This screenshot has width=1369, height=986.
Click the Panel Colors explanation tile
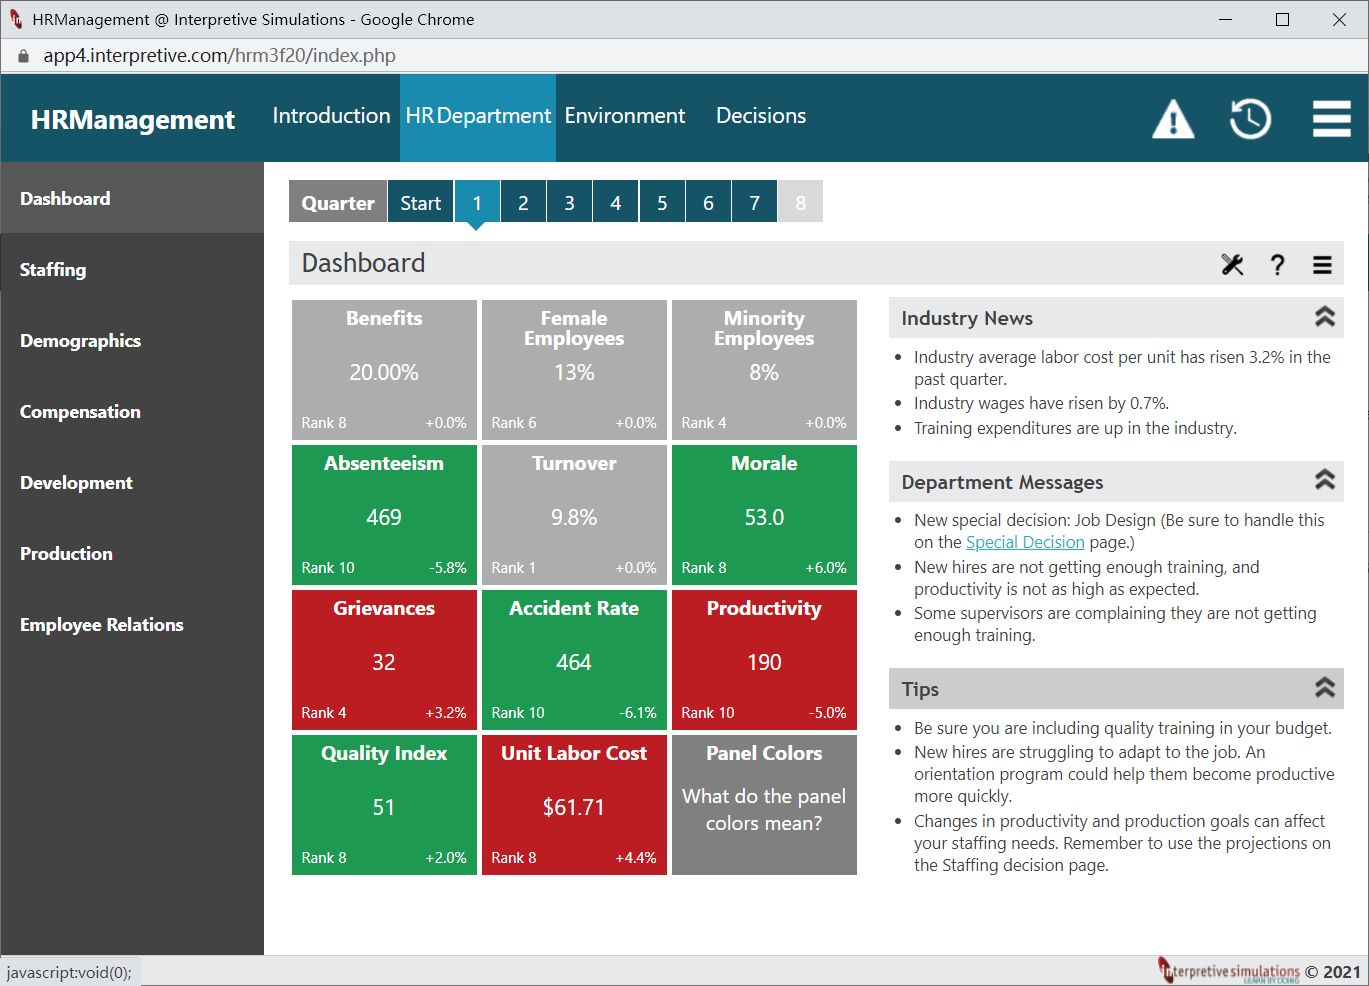[764, 805]
